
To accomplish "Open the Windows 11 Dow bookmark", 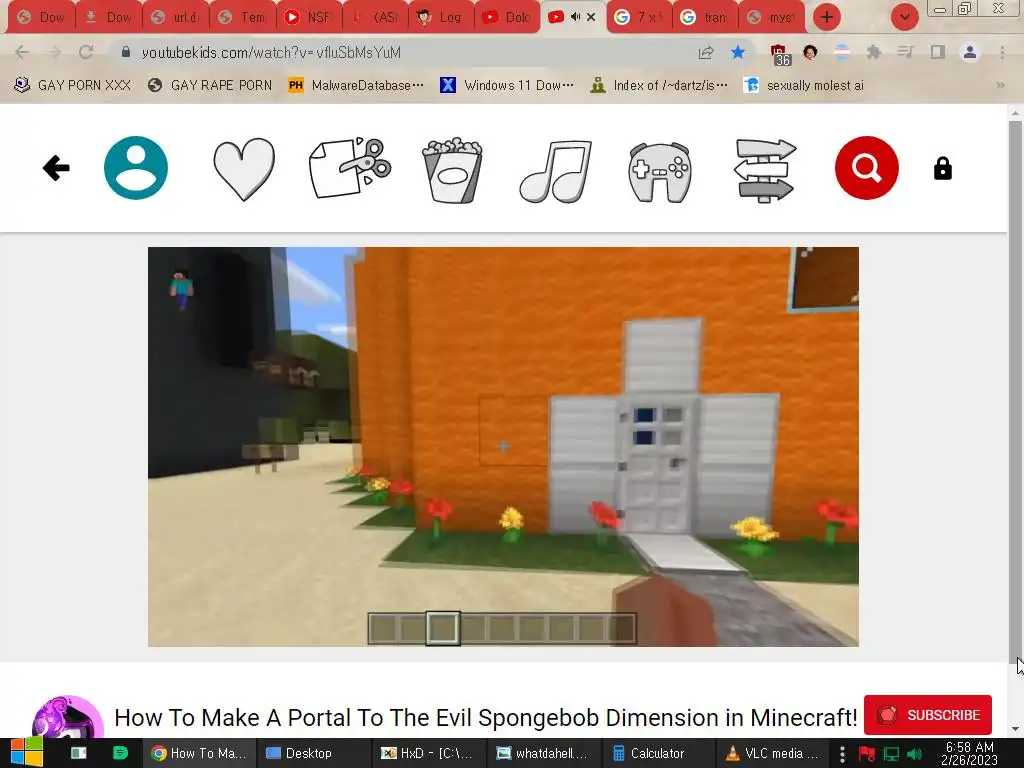I will pos(507,85).
